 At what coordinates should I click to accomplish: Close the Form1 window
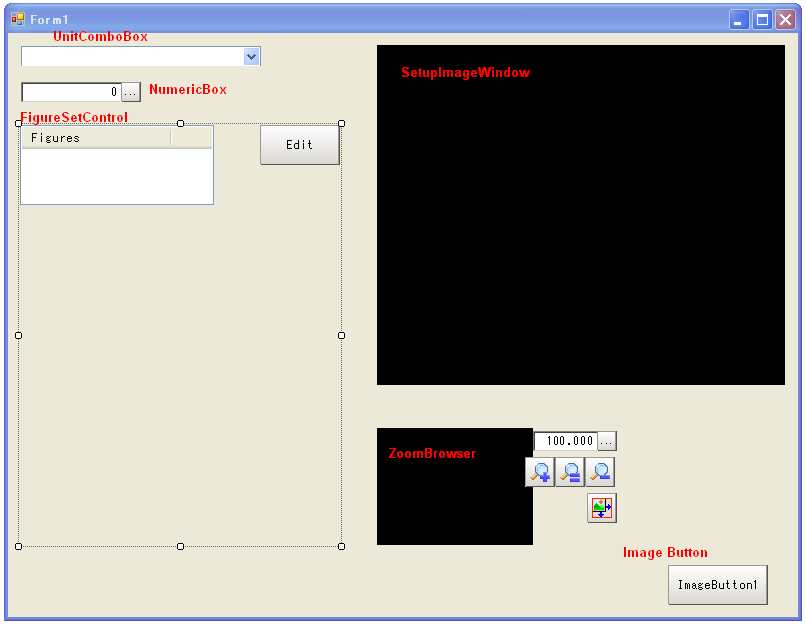click(x=785, y=20)
